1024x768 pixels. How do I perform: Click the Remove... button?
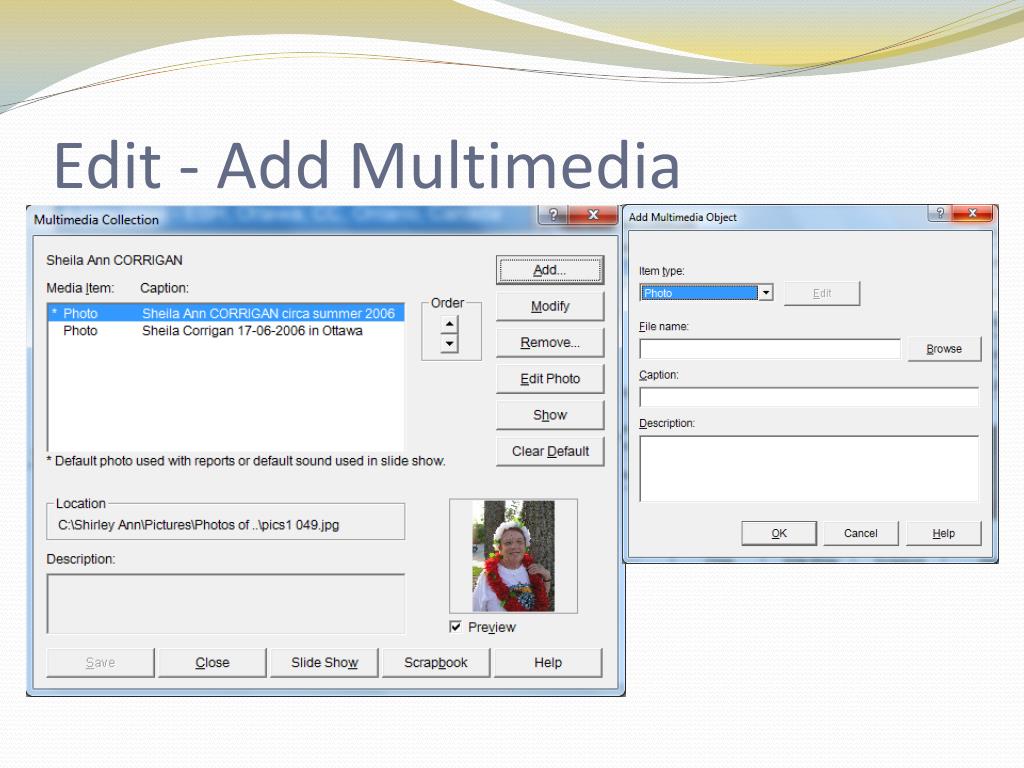tap(550, 342)
